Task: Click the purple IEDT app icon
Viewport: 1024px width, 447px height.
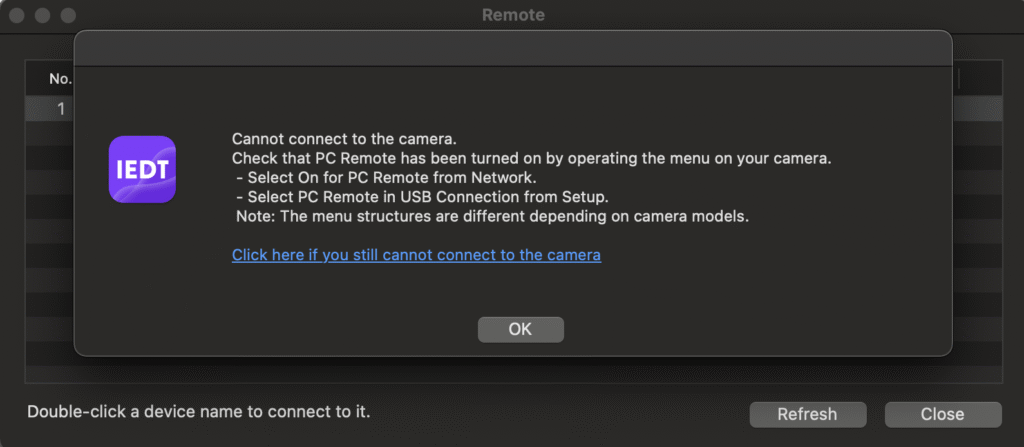Action: tap(142, 169)
